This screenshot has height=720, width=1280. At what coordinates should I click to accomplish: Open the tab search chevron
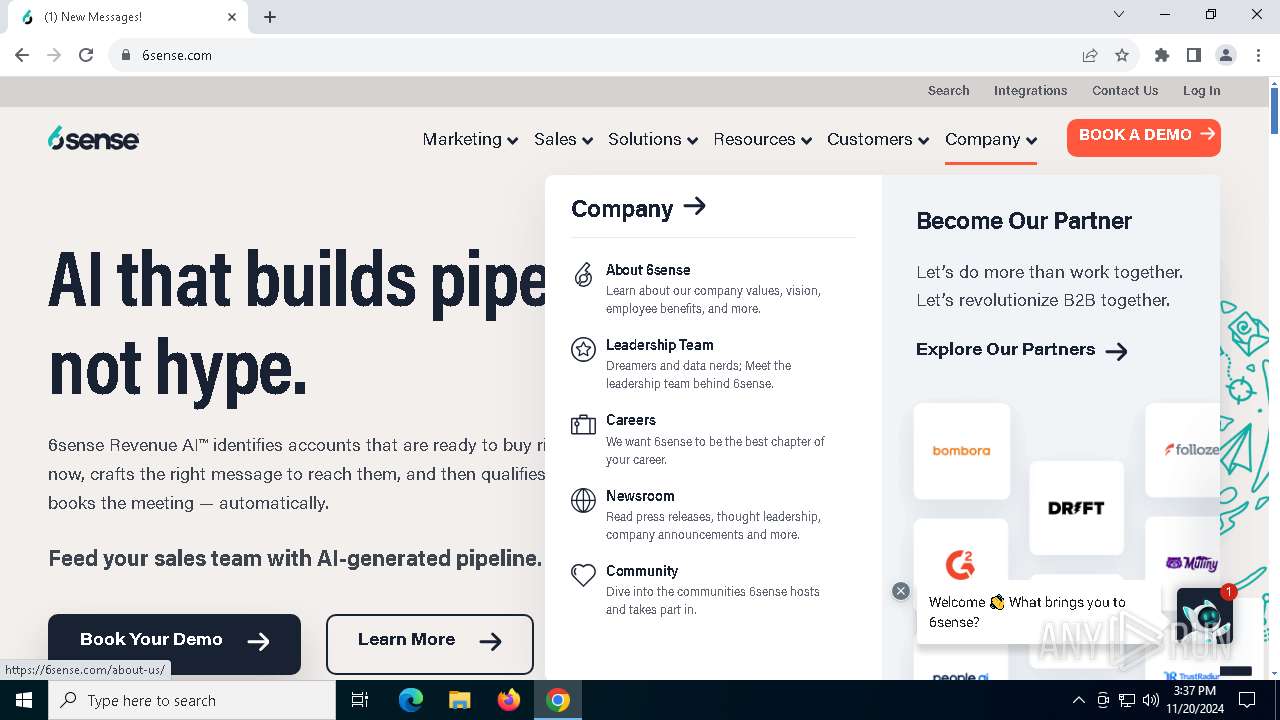pyautogui.click(x=1119, y=14)
